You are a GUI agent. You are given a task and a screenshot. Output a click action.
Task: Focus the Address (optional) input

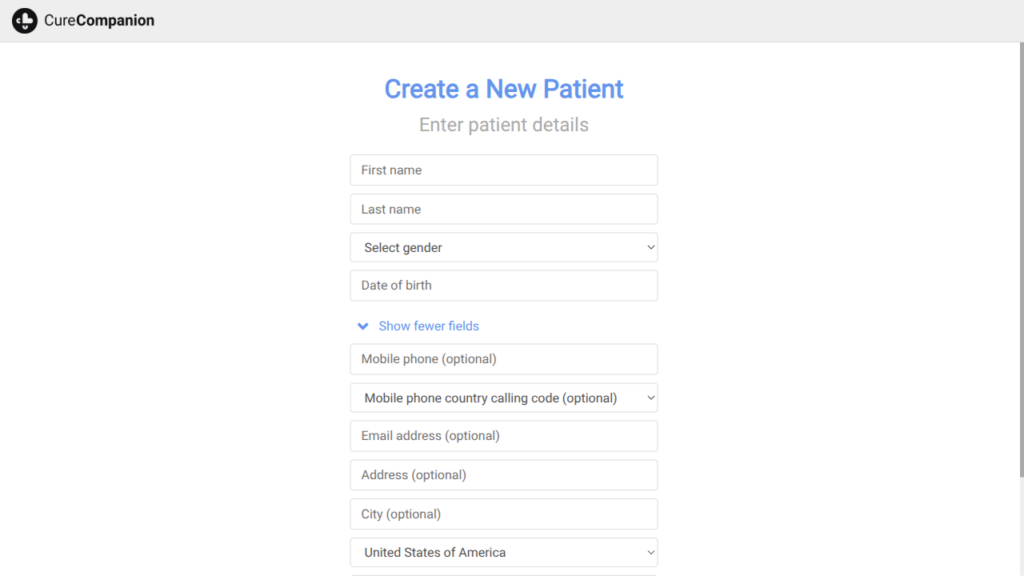(x=504, y=475)
